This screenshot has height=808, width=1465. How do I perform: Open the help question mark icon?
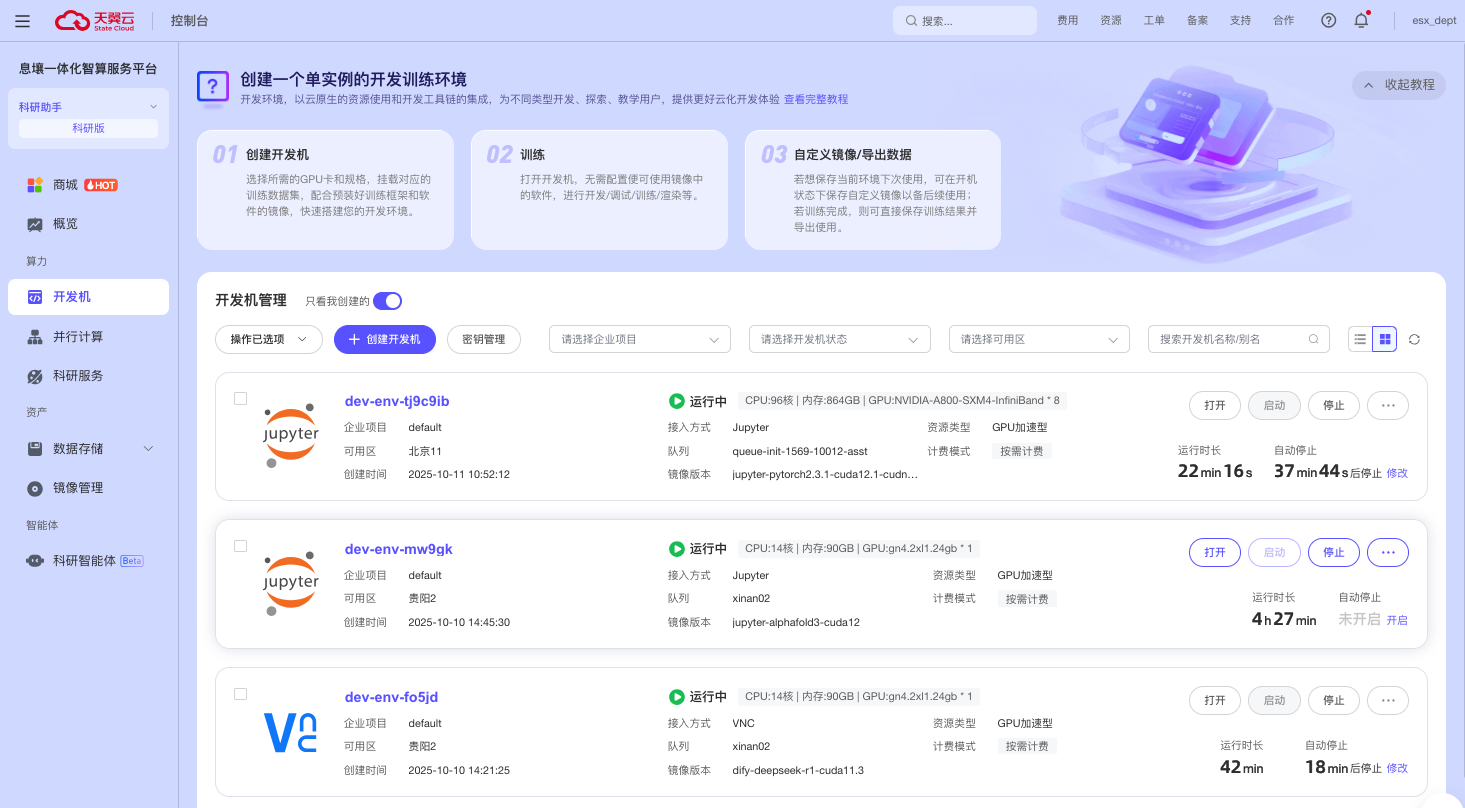pos(1328,20)
